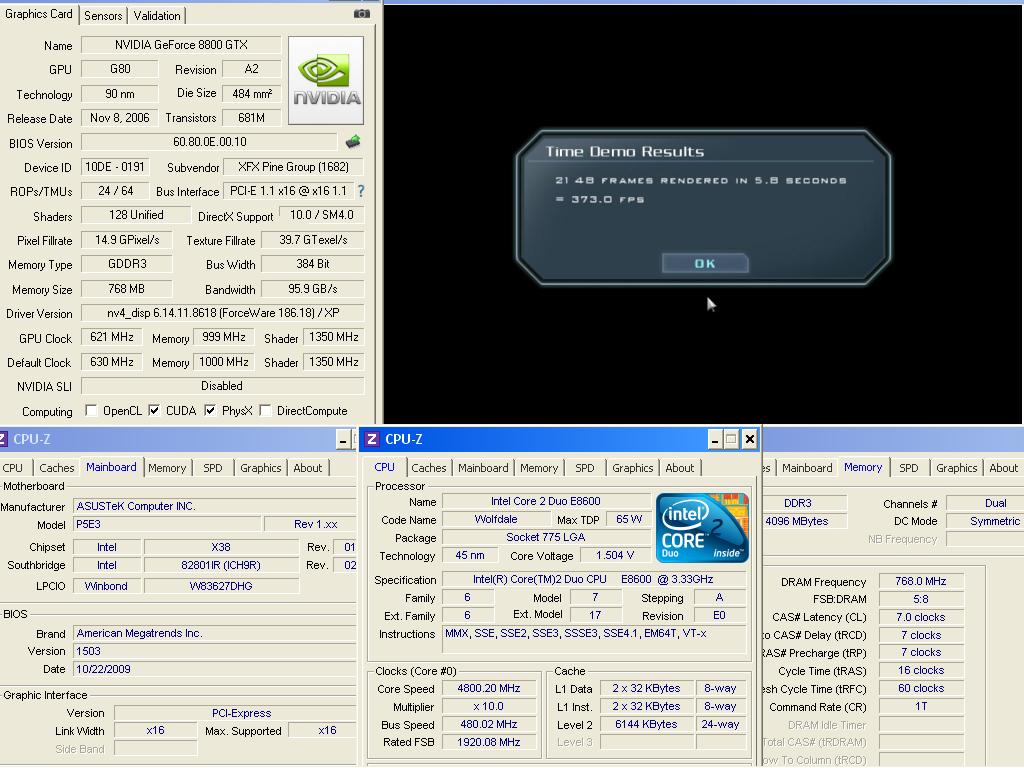
Task: Select Caches tab in left CPU-Z window
Action: pyautogui.click(x=57, y=468)
